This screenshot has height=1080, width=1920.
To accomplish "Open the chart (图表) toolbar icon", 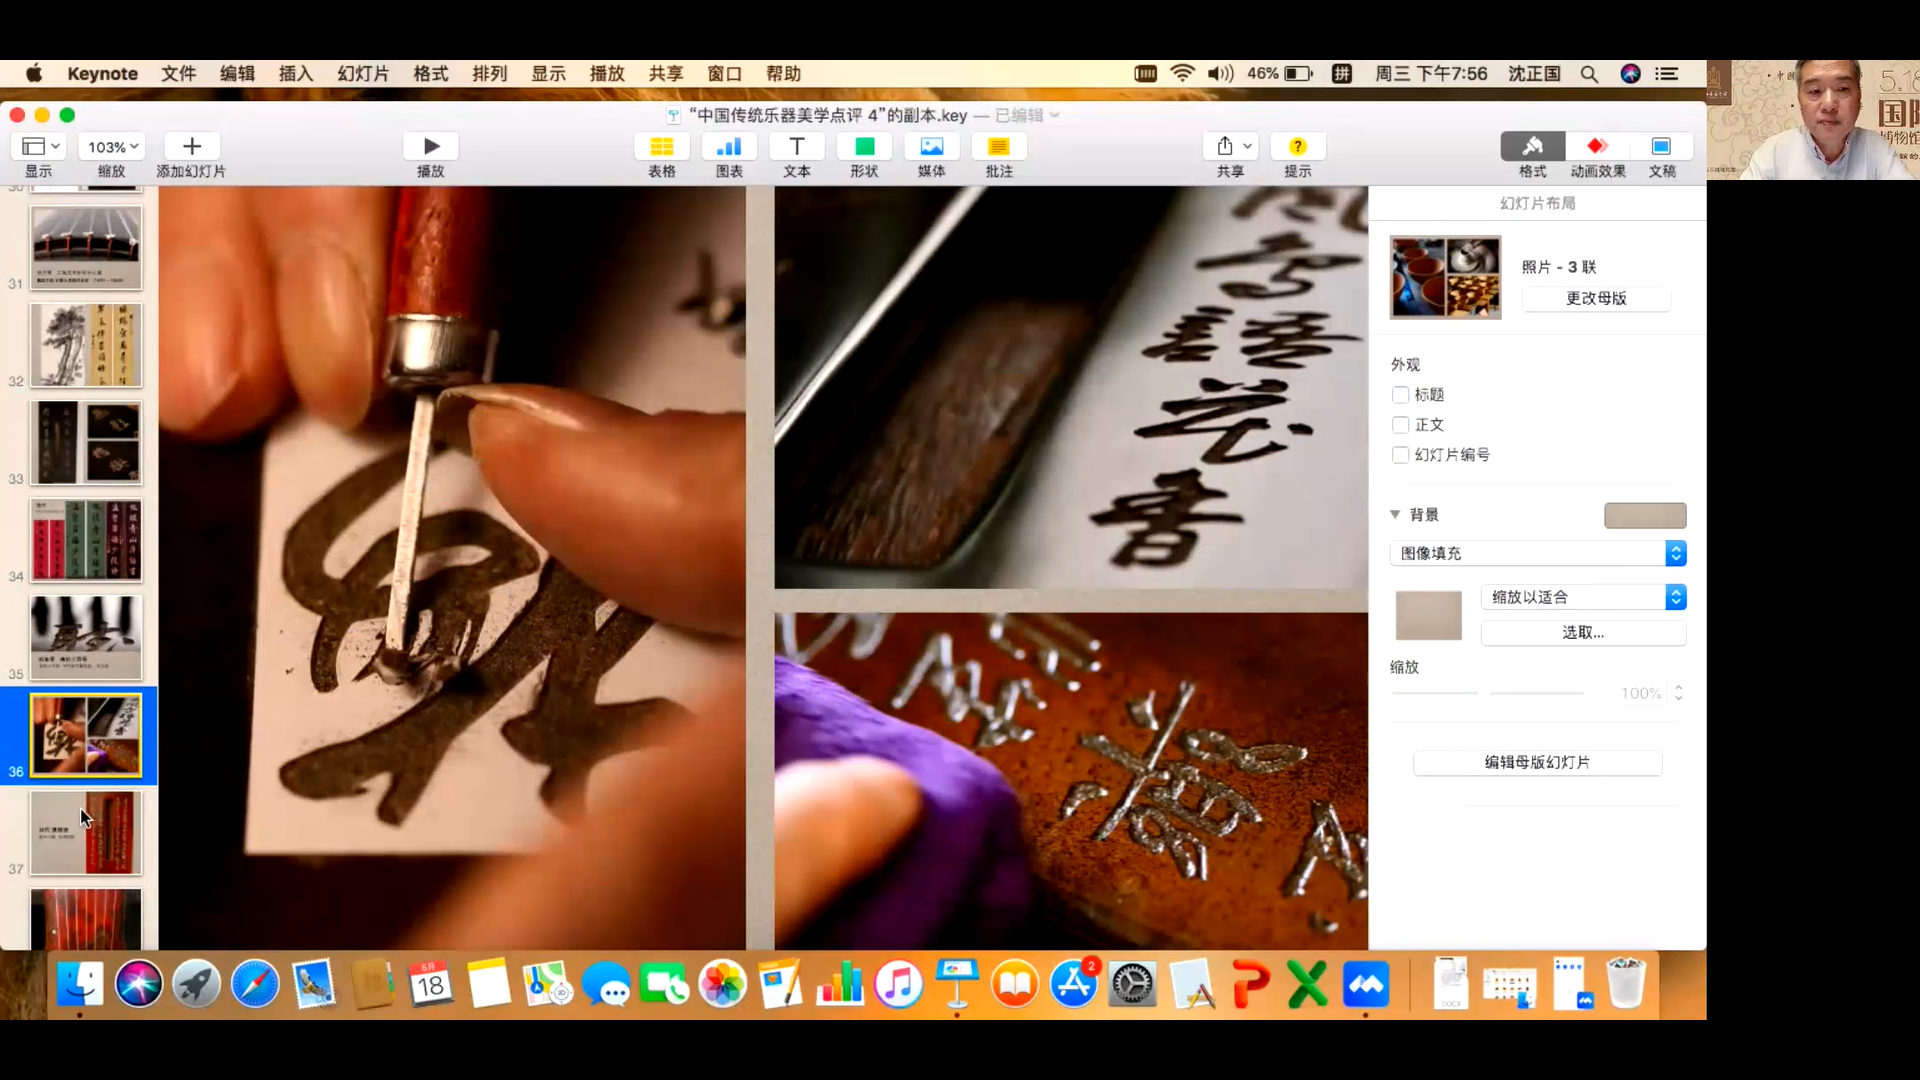I will 729,147.
